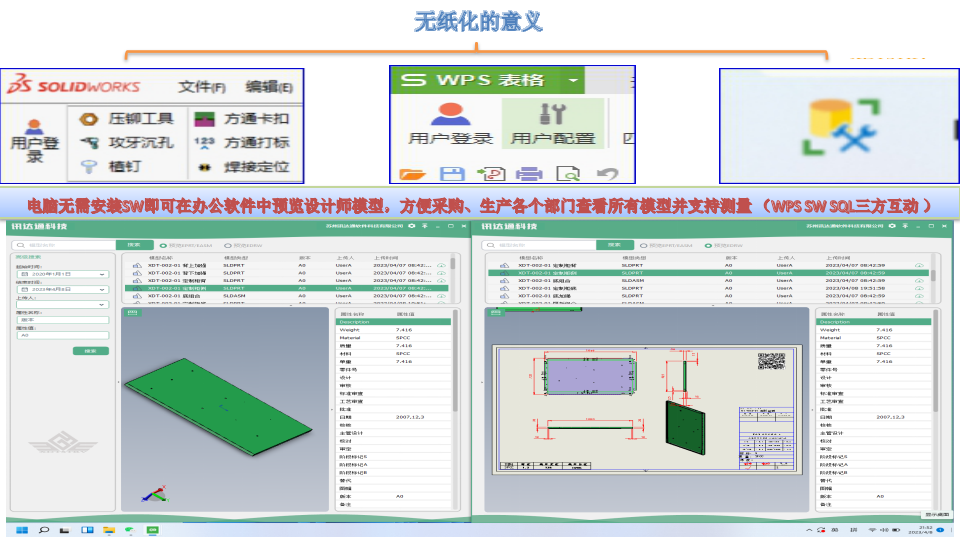
Task: Open the 起始时间 date dropdown
Action: point(102,274)
